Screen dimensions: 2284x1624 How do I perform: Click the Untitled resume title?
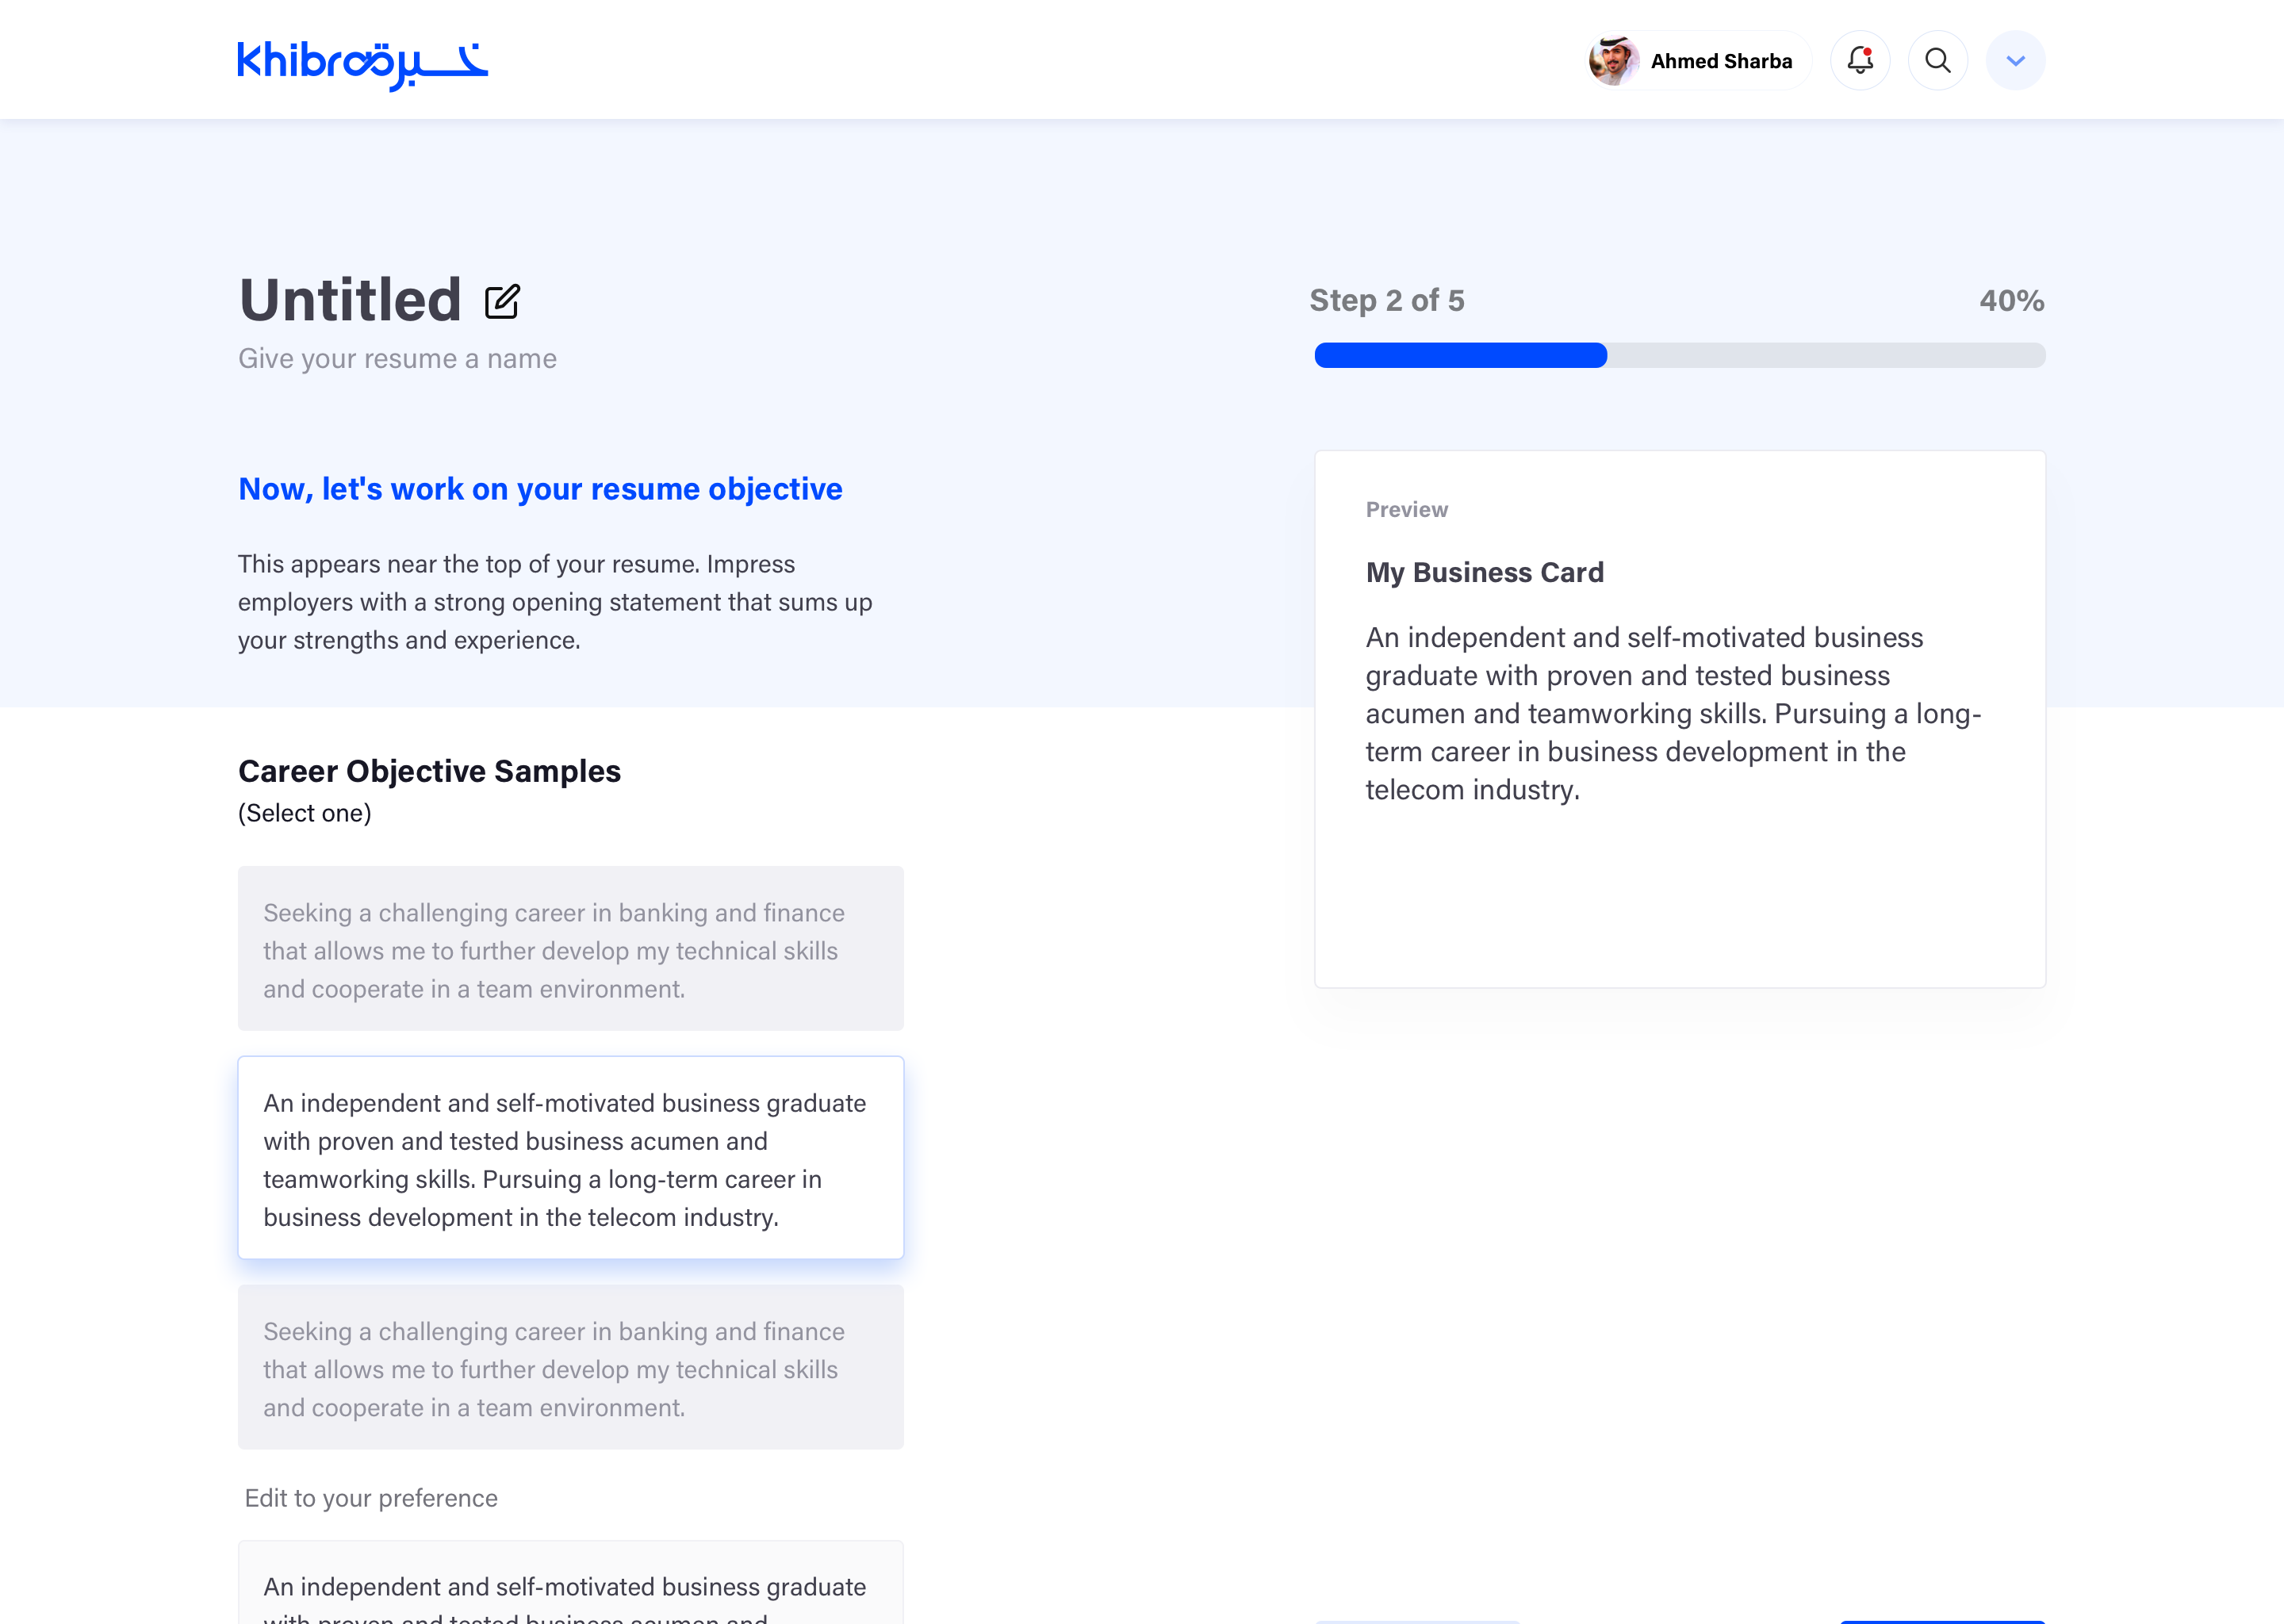(x=350, y=300)
